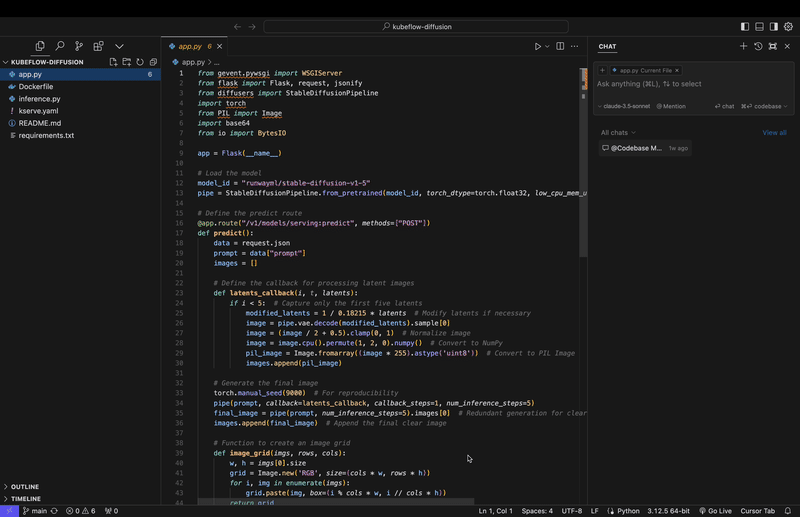Open the run options dropdown arrow
This screenshot has height=517, width=800.
tap(547, 46)
